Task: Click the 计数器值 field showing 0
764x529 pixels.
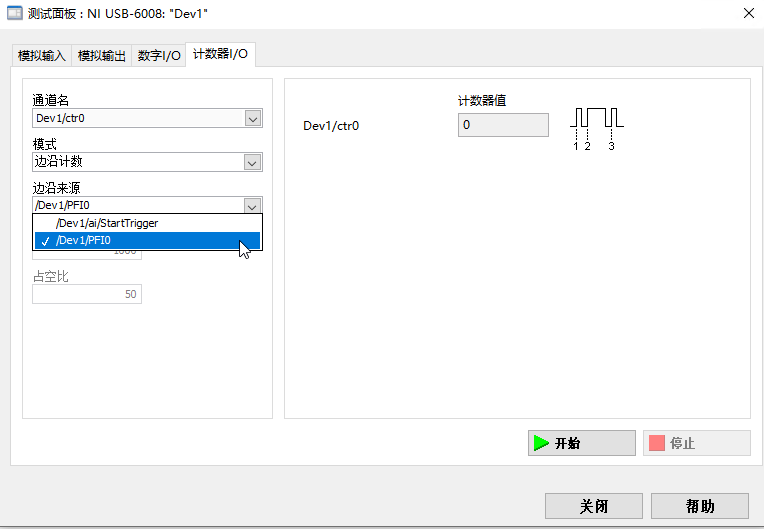Action: click(x=503, y=125)
